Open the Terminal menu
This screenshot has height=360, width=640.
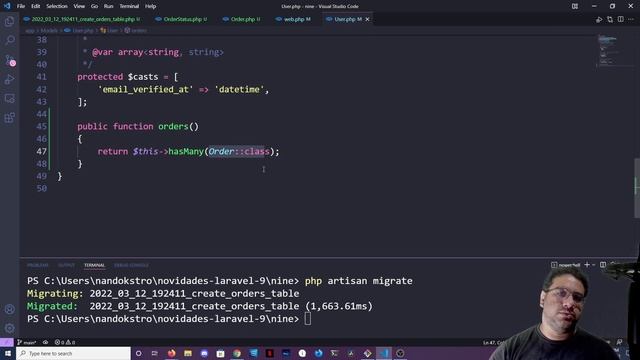129,6
